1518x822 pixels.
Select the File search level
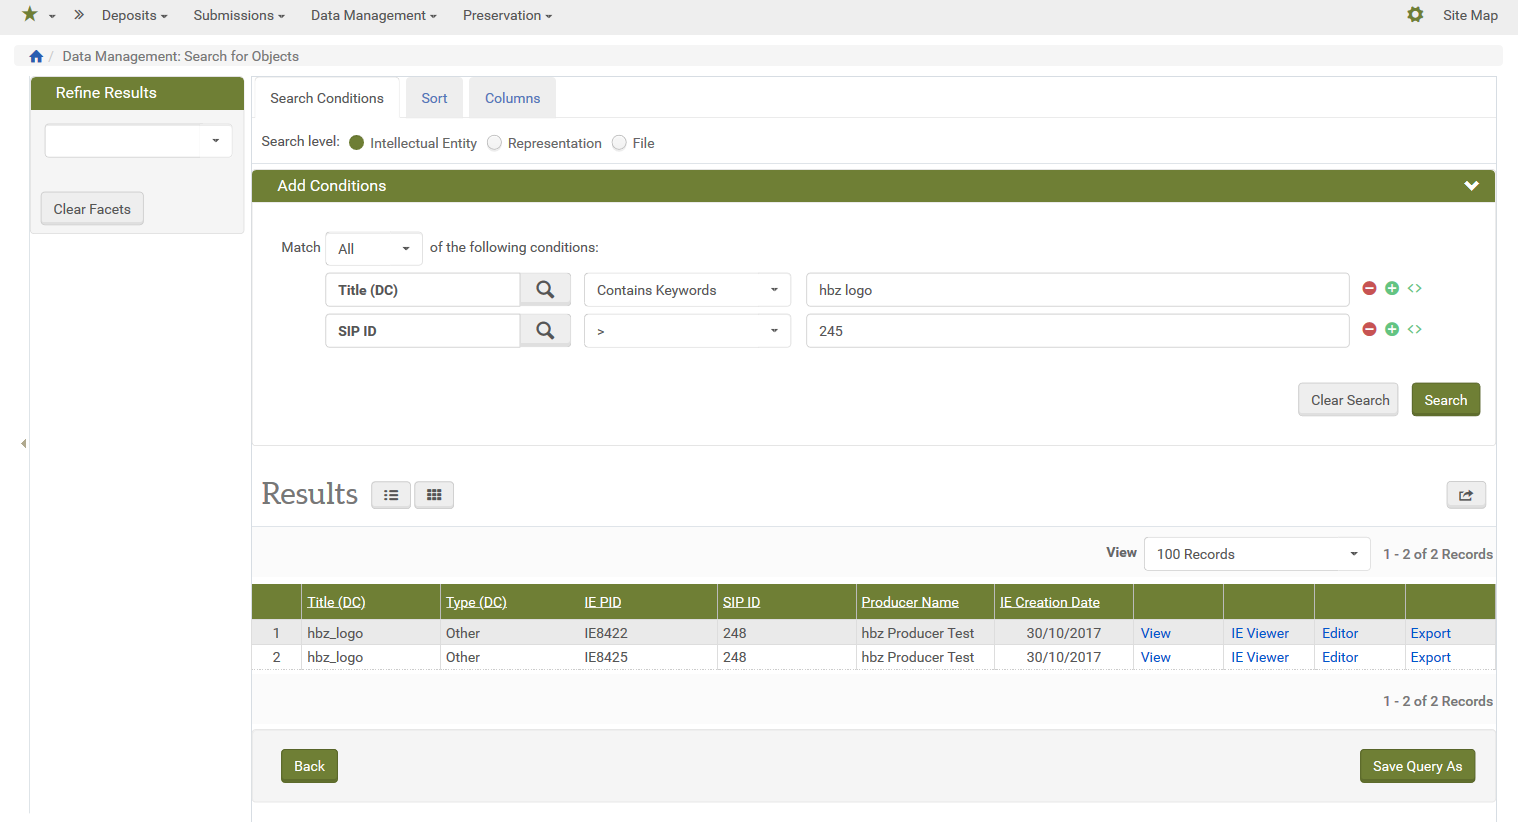(x=619, y=143)
